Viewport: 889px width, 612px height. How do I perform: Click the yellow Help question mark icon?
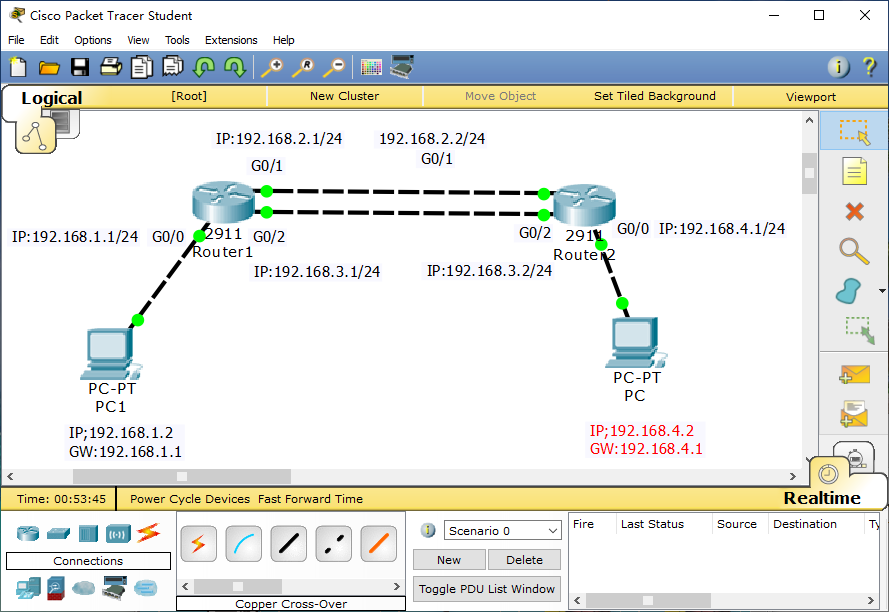point(869,67)
